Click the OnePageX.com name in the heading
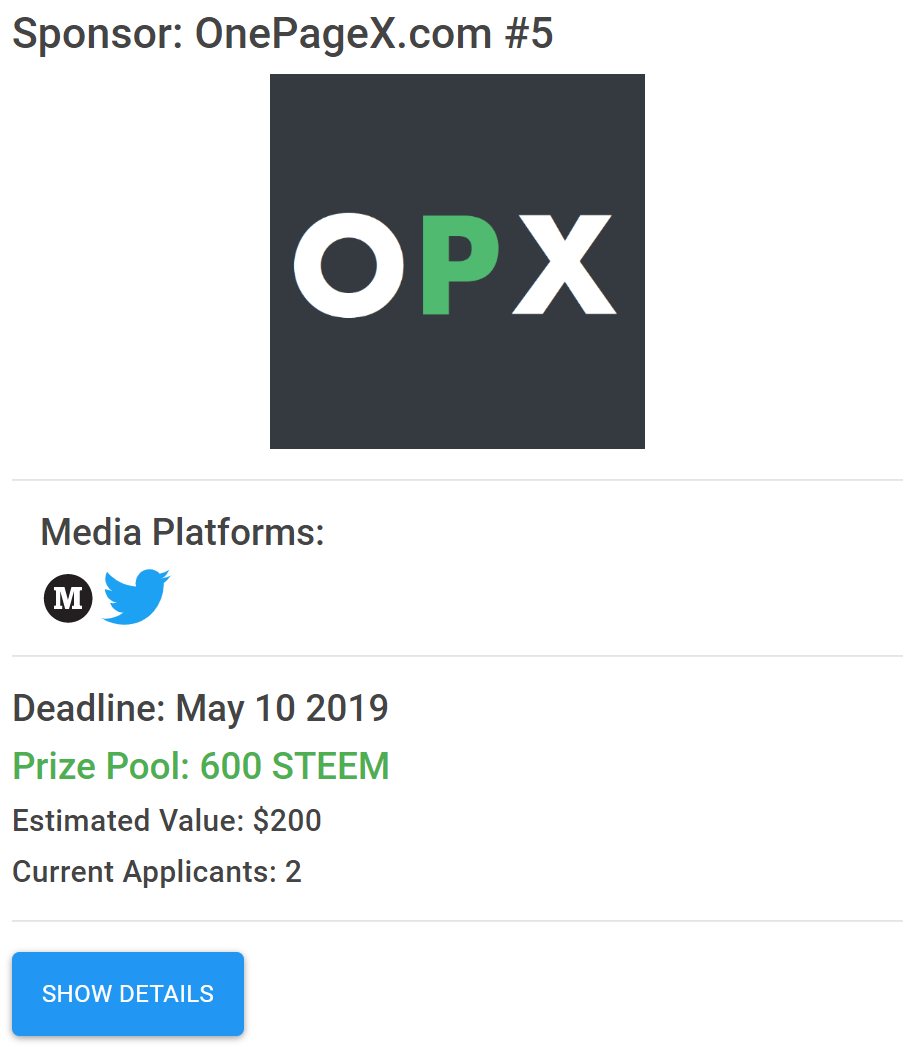The image size is (914, 1047). point(343,33)
